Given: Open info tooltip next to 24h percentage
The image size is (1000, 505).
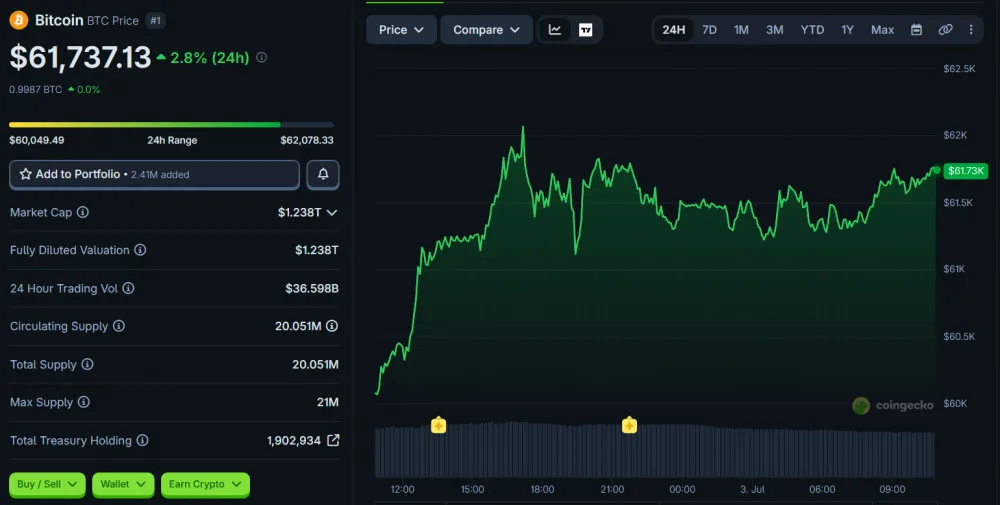Looking at the screenshot, I should coord(261,57).
